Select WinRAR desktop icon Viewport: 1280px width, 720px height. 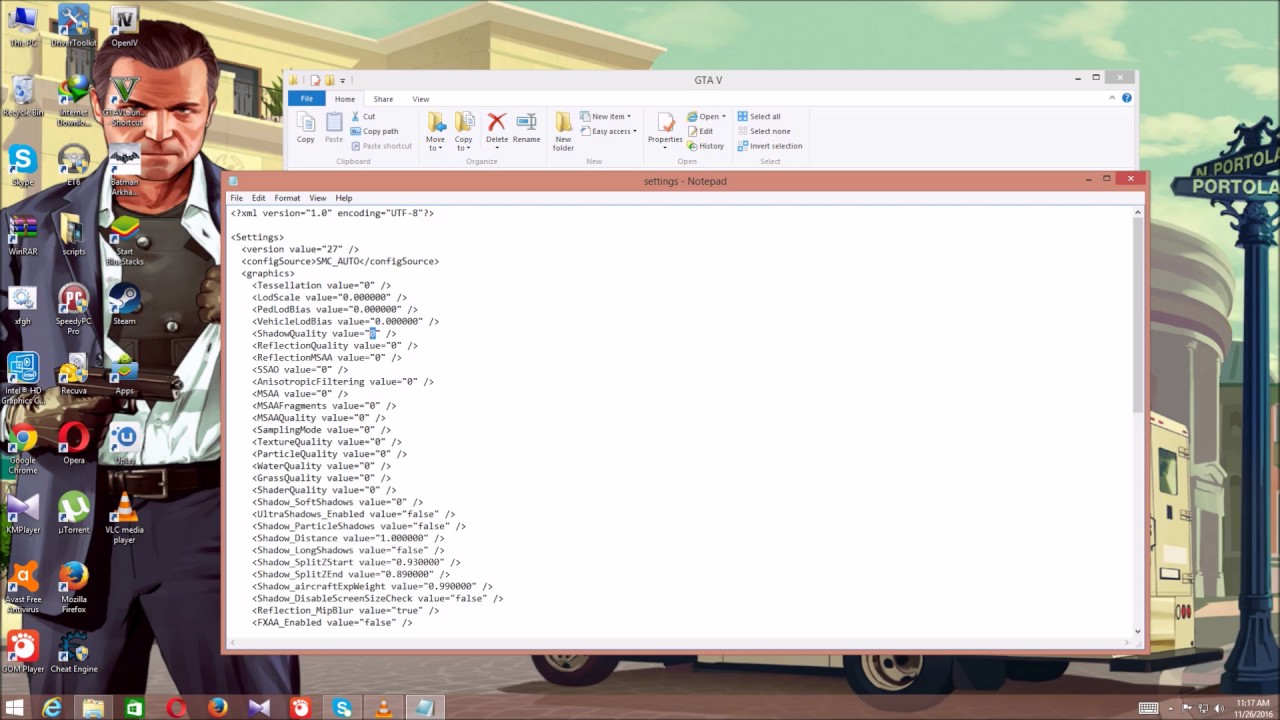click(22, 235)
